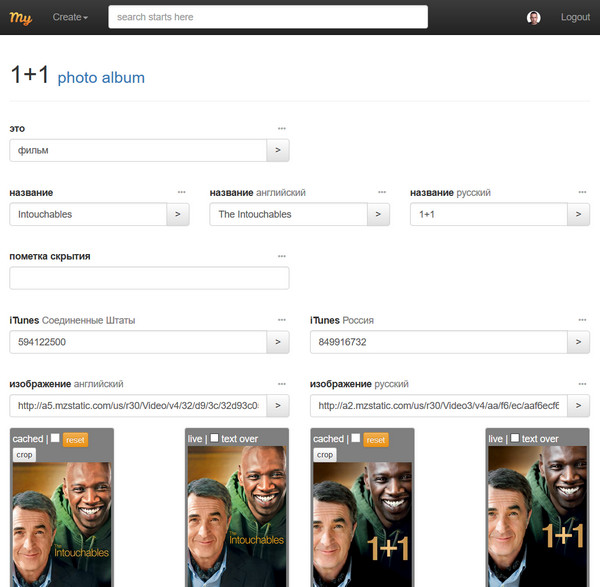Click the user avatar icon
This screenshot has width=600, height=587.
pos(534,17)
